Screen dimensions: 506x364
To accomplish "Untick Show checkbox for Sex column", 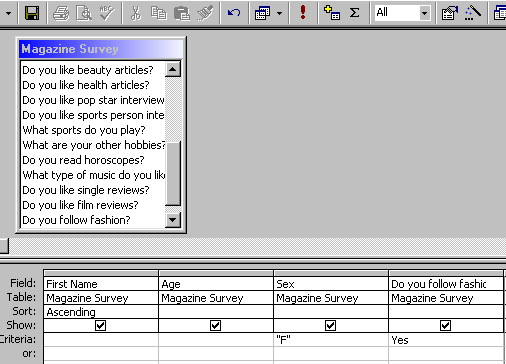I will point(330,325).
